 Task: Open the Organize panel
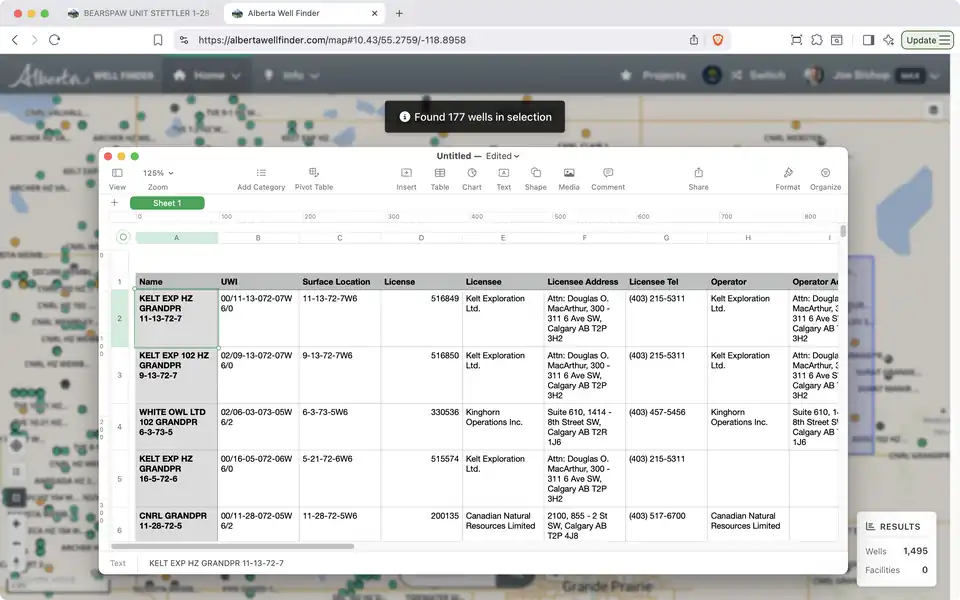click(x=825, y=179)
